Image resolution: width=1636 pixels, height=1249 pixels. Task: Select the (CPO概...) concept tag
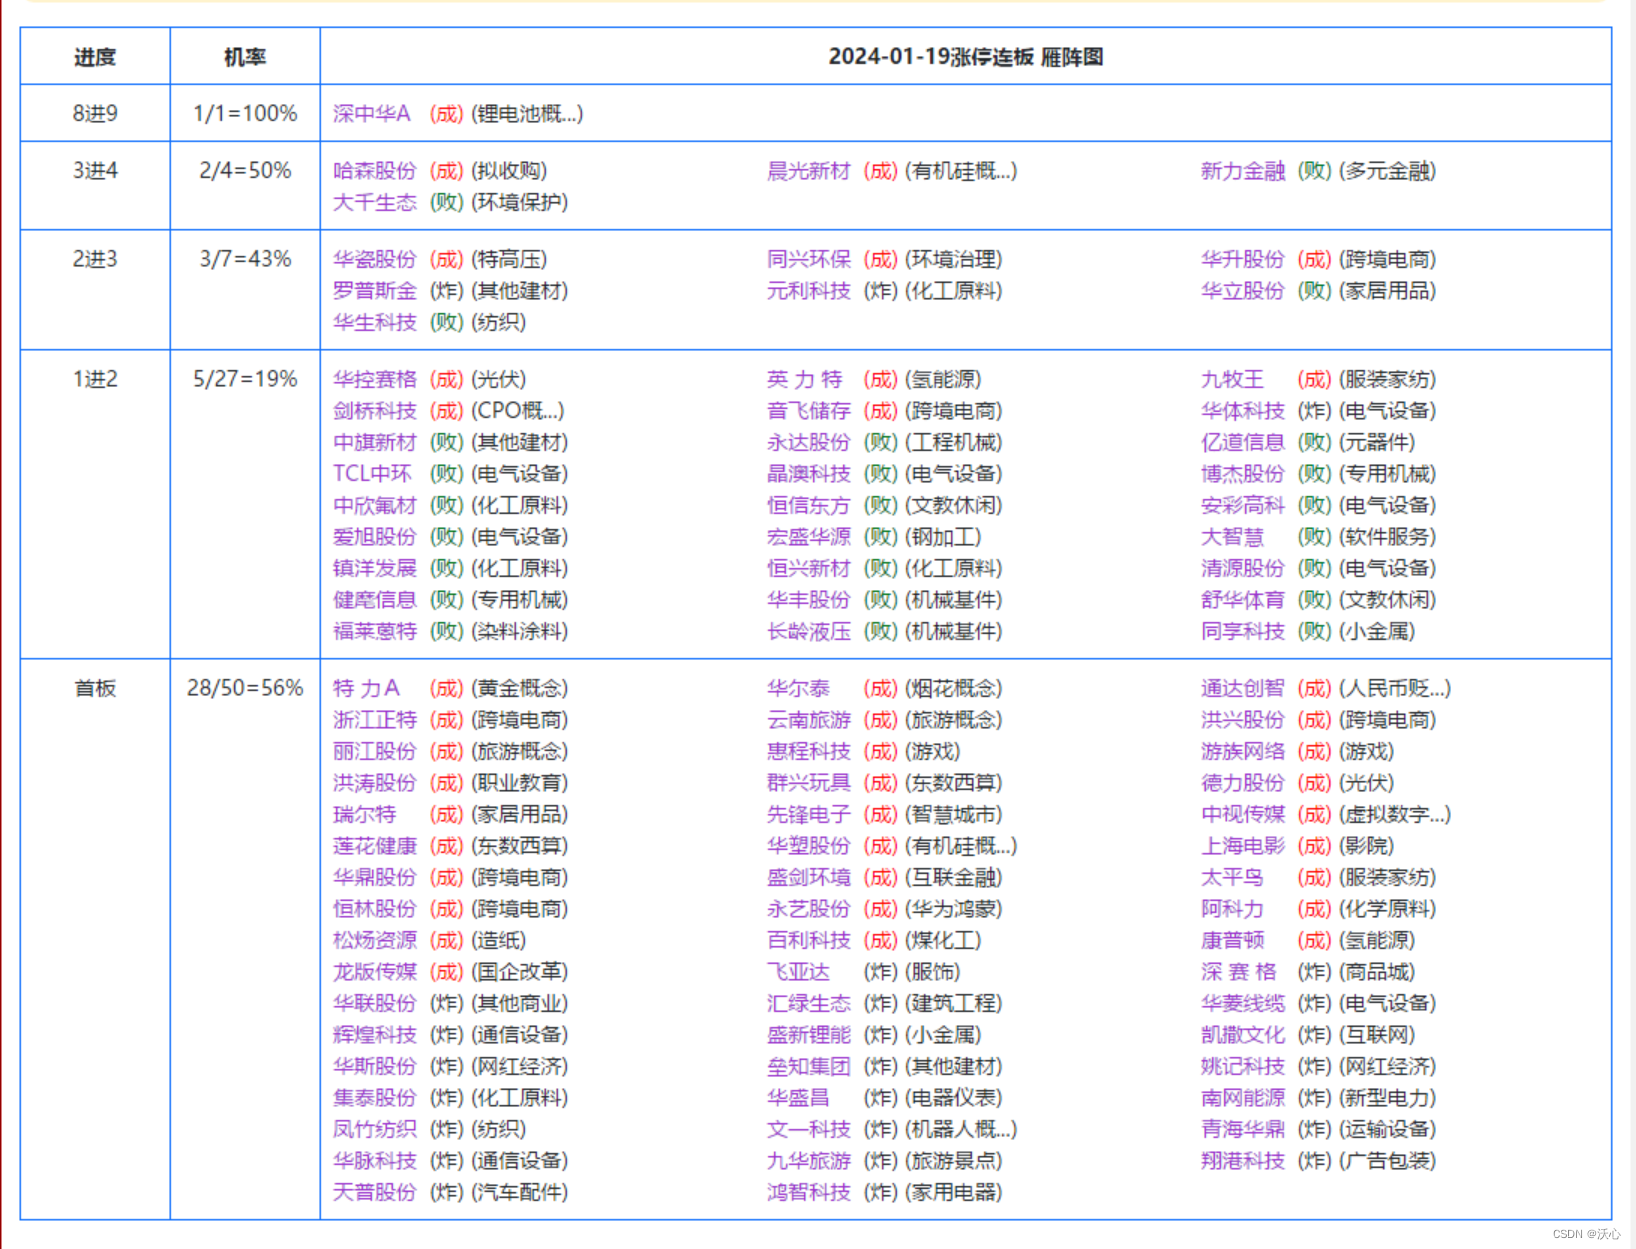pos(517,411)
